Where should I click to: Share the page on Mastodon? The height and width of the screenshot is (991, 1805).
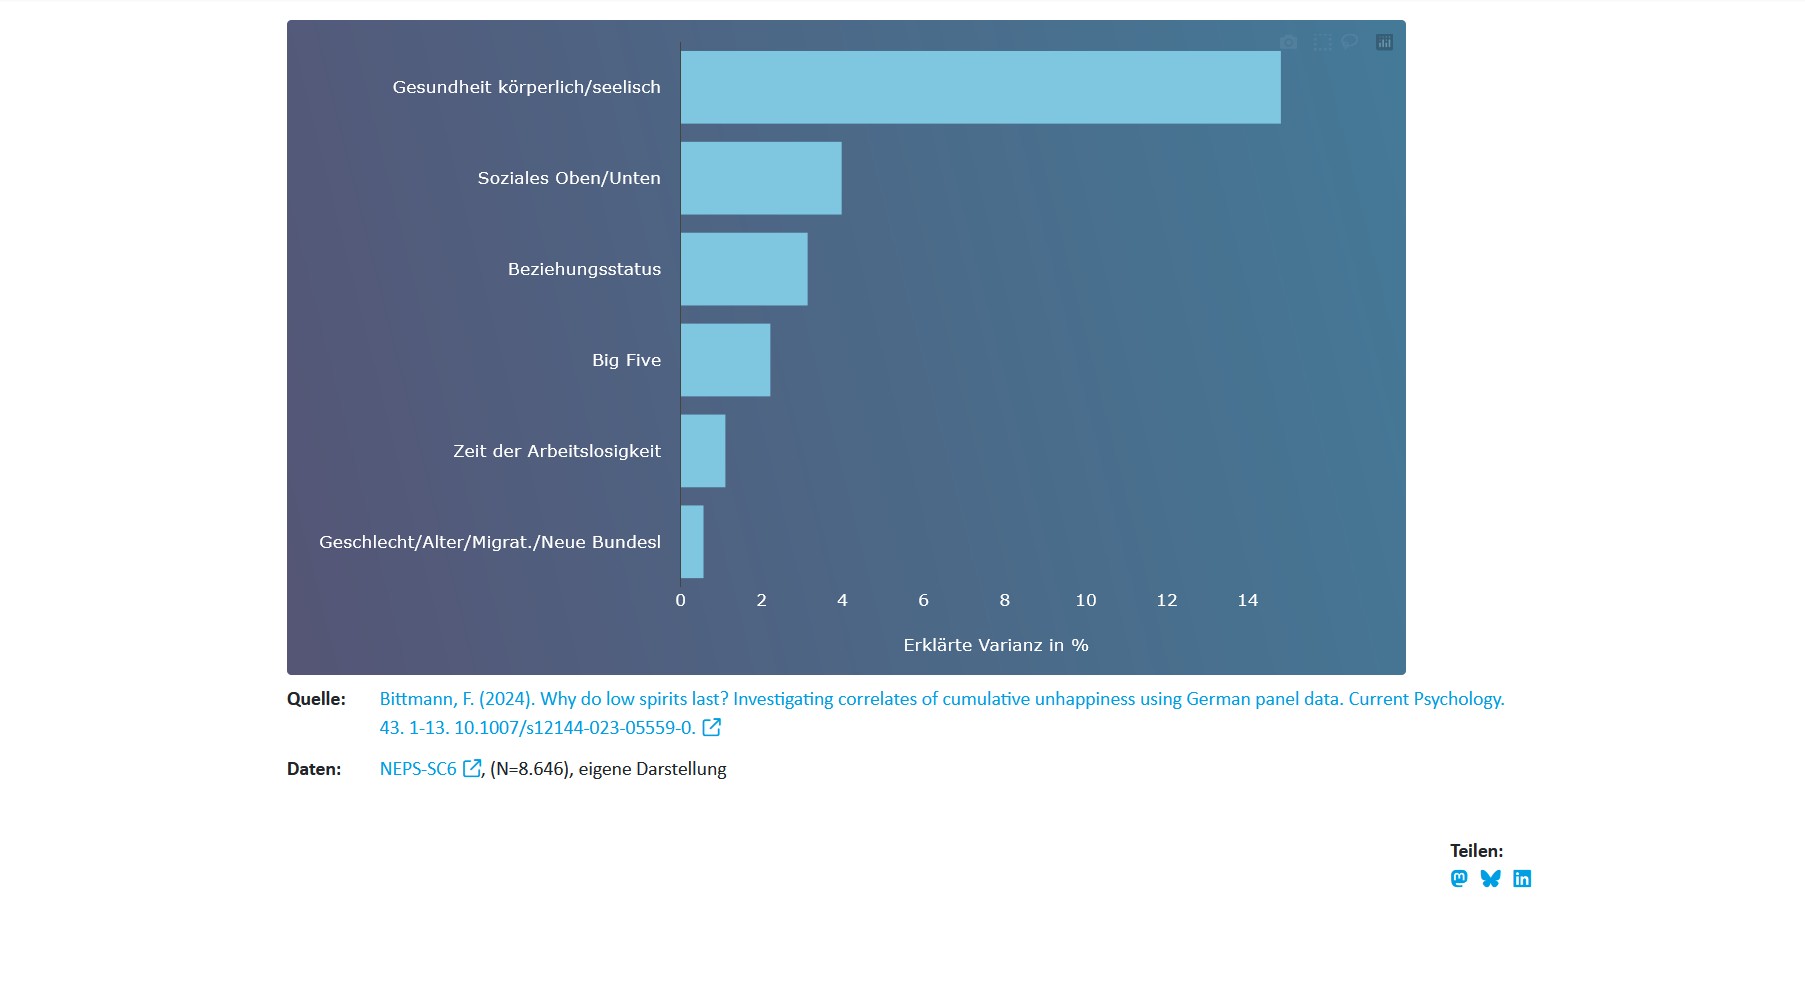point(1459,879)
